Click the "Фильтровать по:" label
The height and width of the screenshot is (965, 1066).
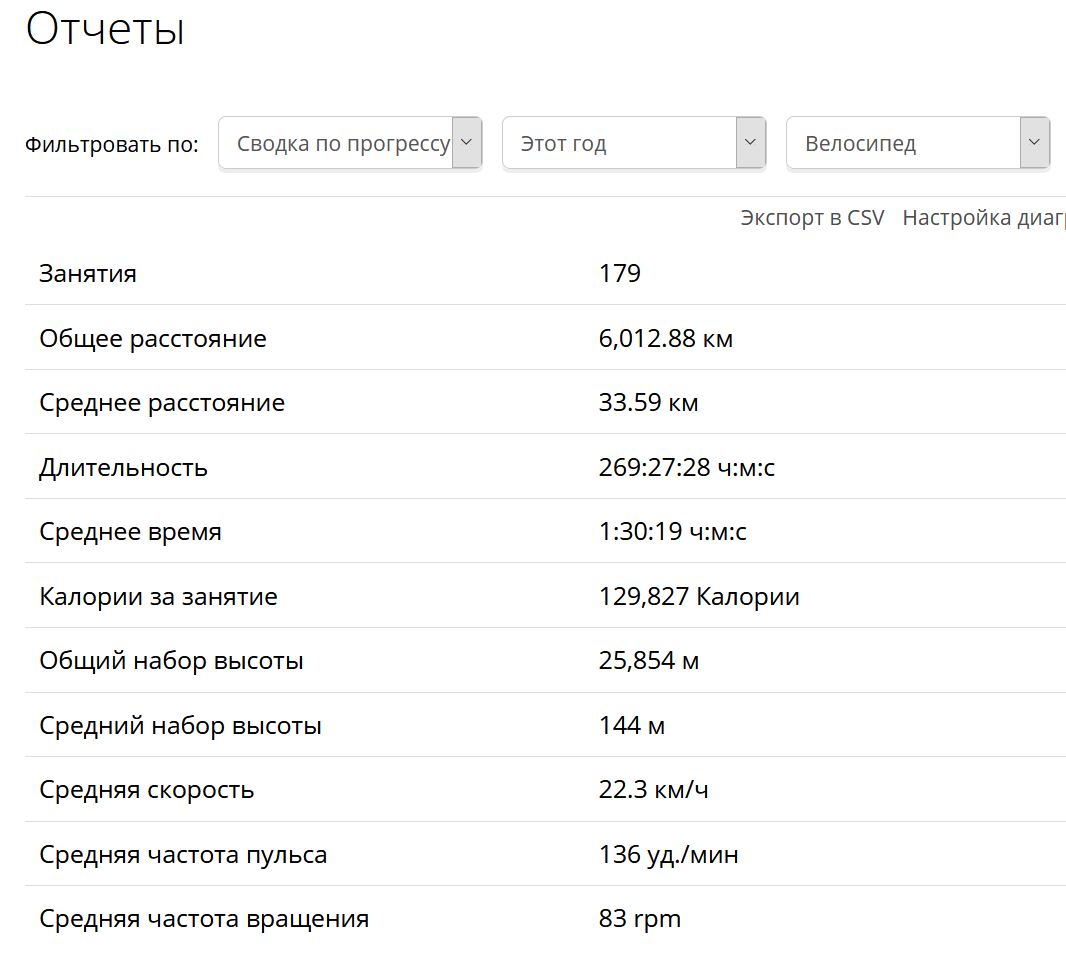click(x=112, y=144)
